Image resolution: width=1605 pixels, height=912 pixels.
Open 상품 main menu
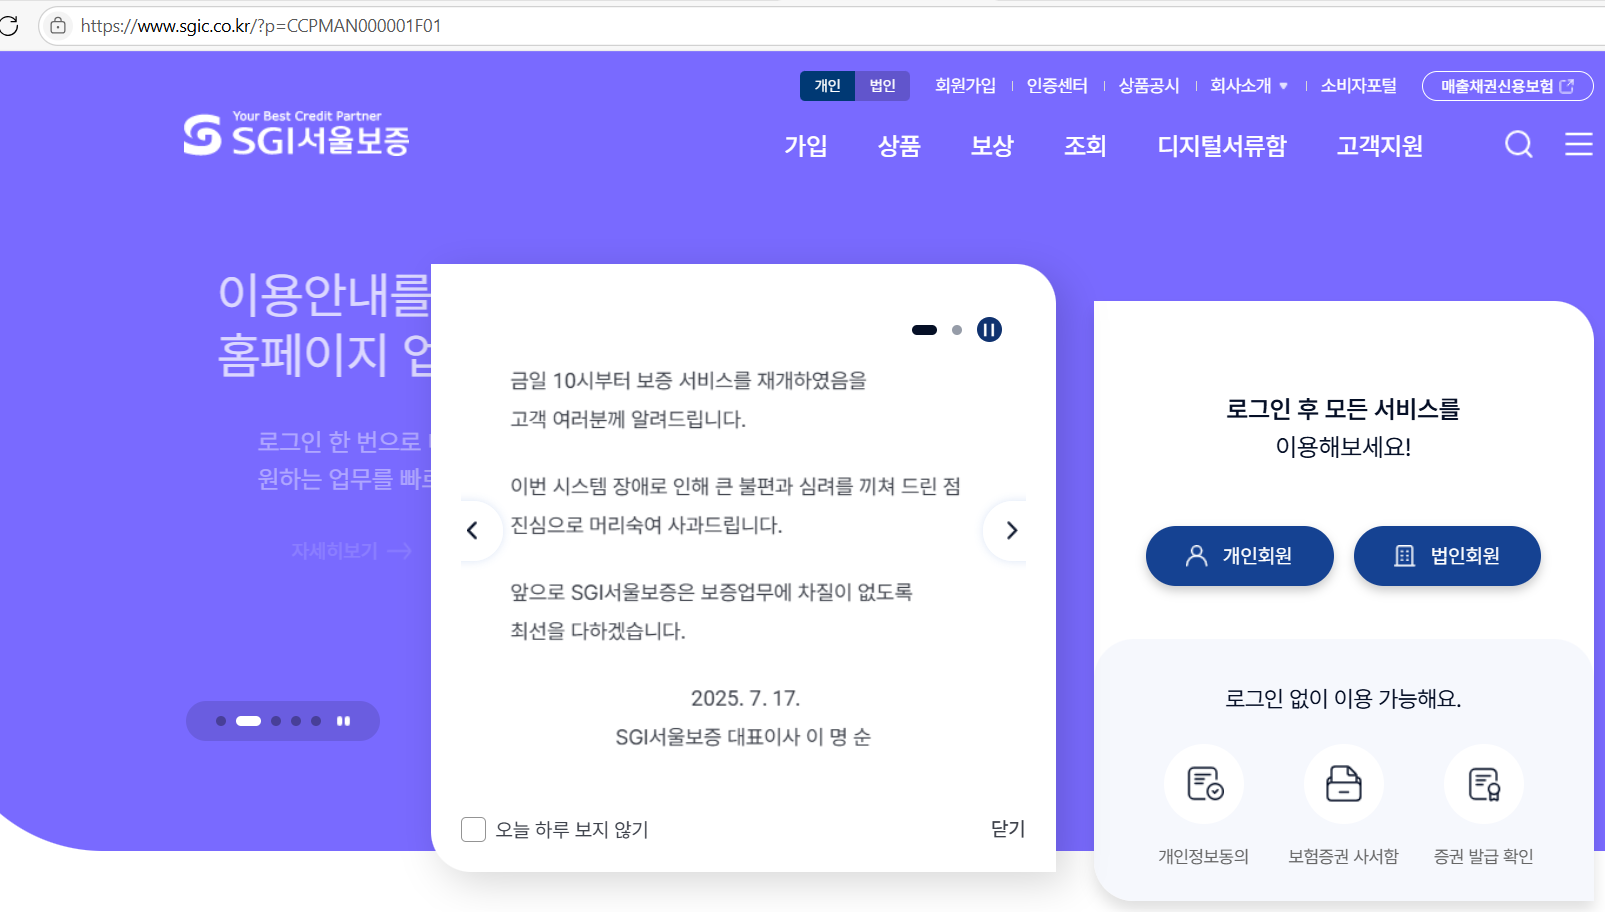coord(899,146)
